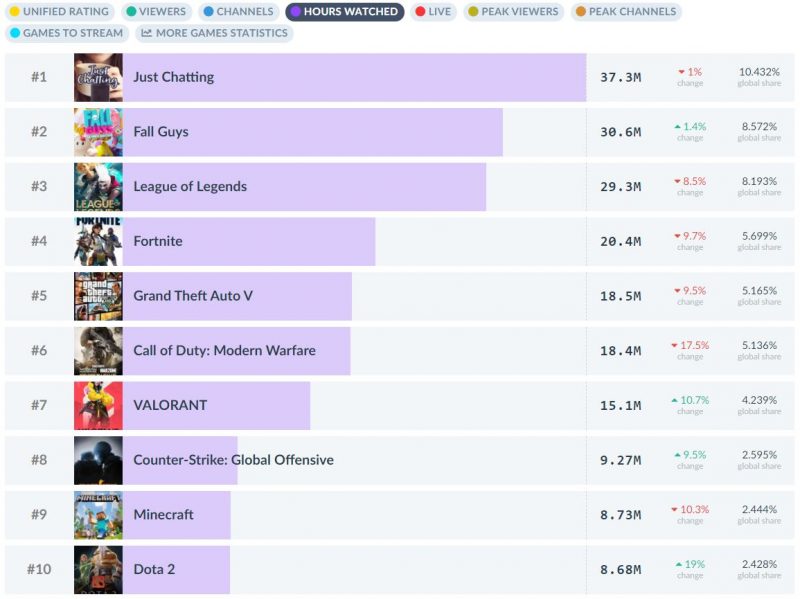
Task: Click the Grand Theft Auto V cover icon
Action: pyautogui.click(x=98, y=296)
